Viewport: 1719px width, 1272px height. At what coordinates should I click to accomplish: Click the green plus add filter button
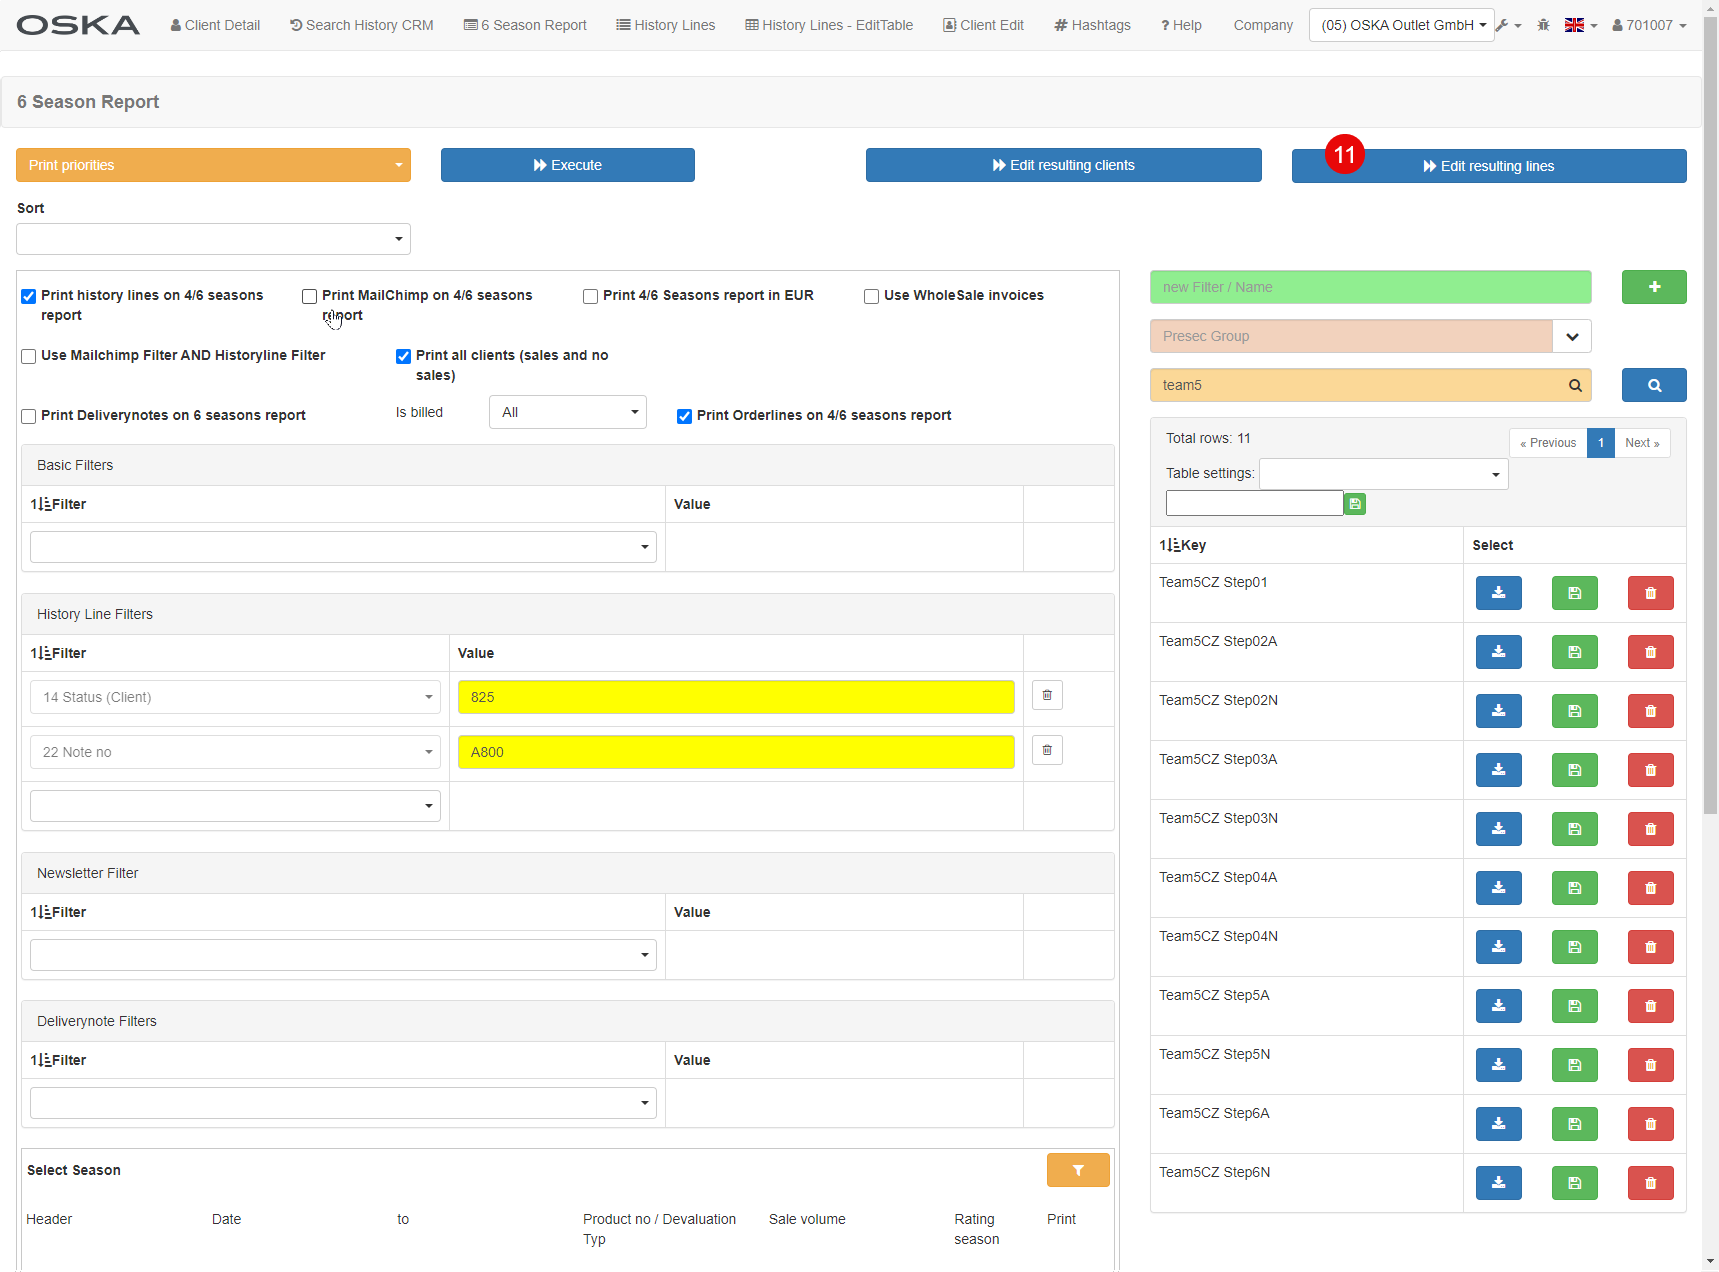click(x=1653, y=287)
